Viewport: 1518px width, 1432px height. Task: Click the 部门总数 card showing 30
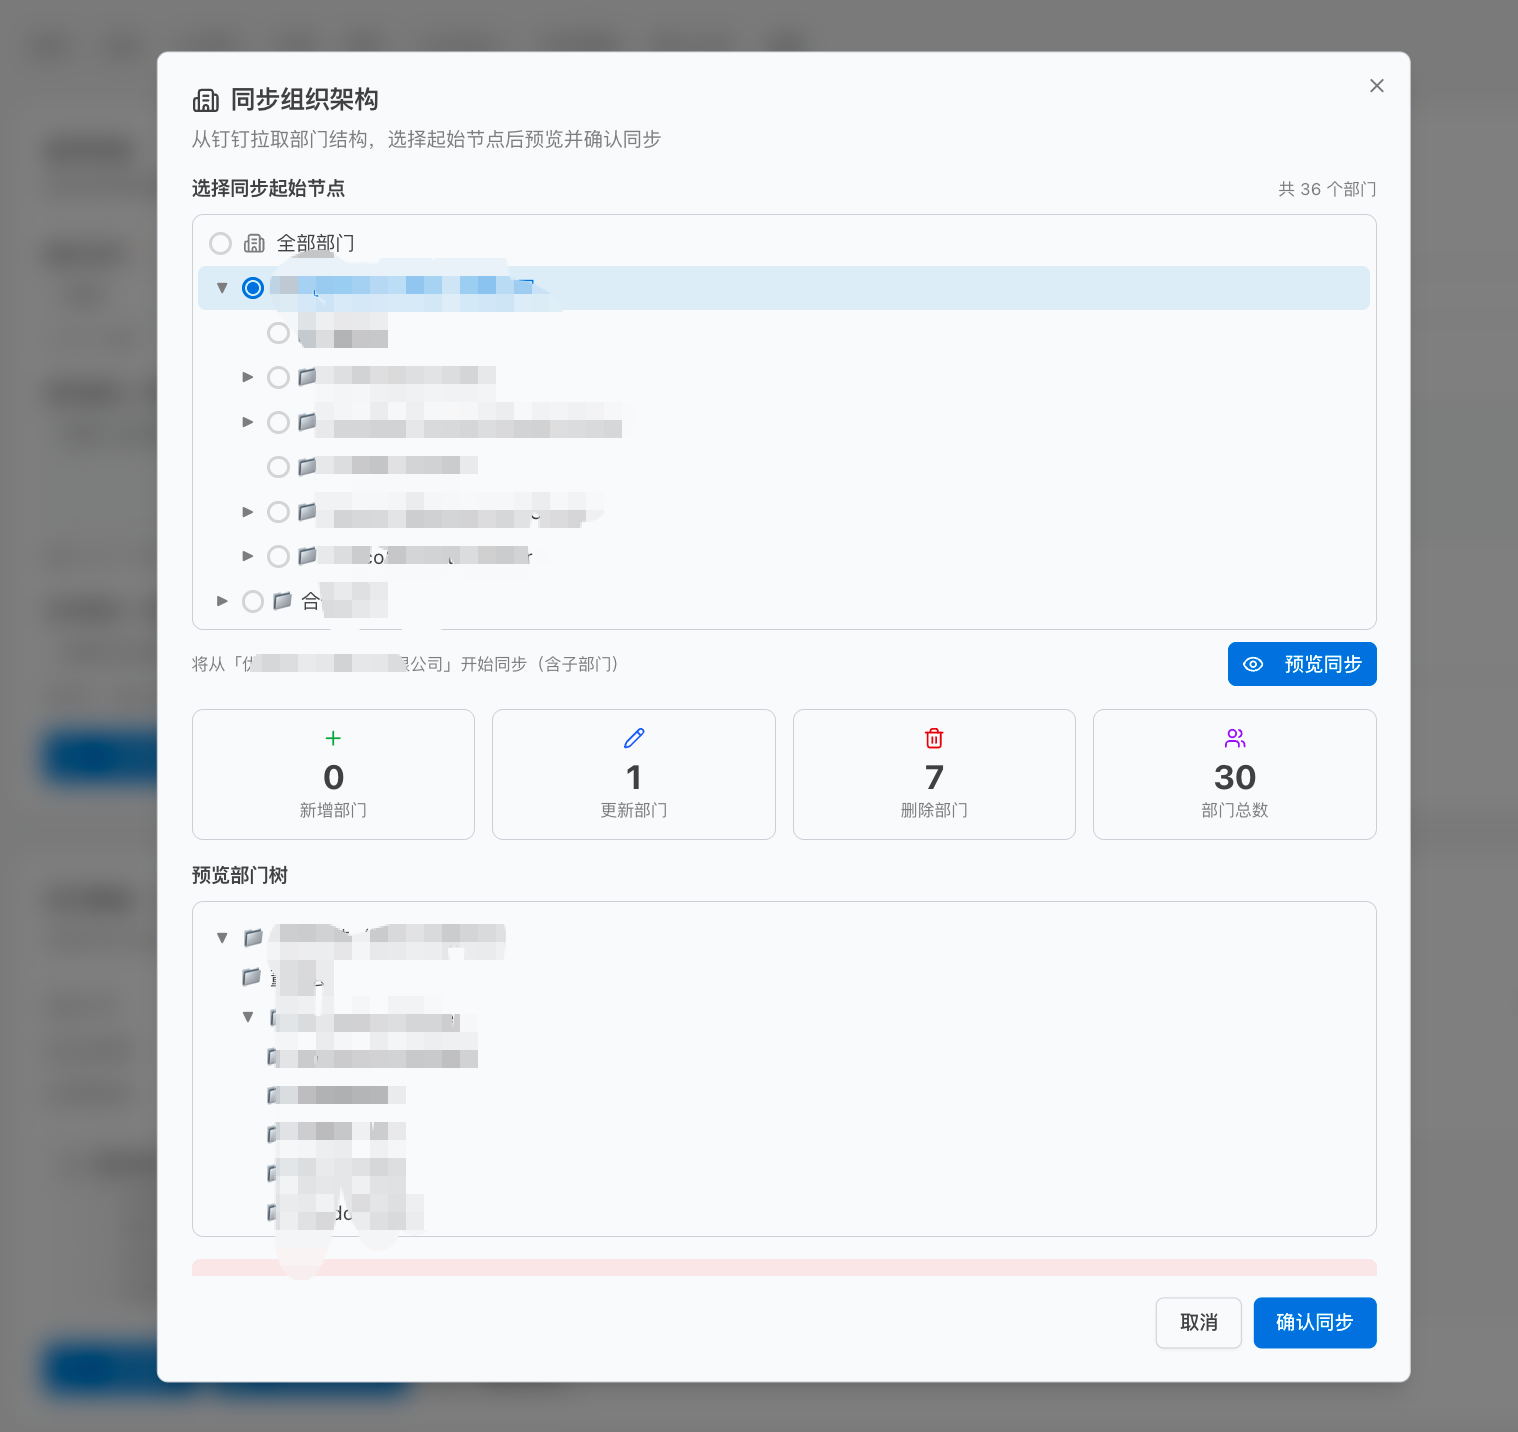pos(1234,774)
